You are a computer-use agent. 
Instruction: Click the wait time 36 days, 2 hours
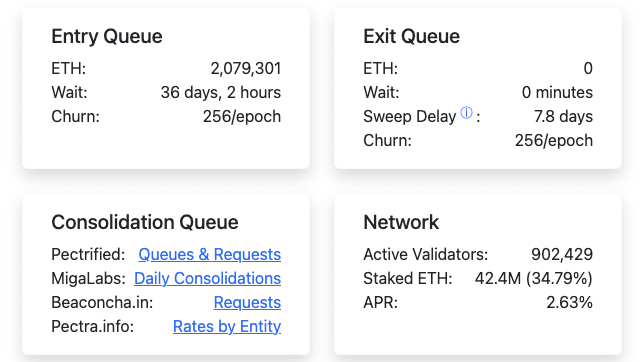[x=221, y=93]
